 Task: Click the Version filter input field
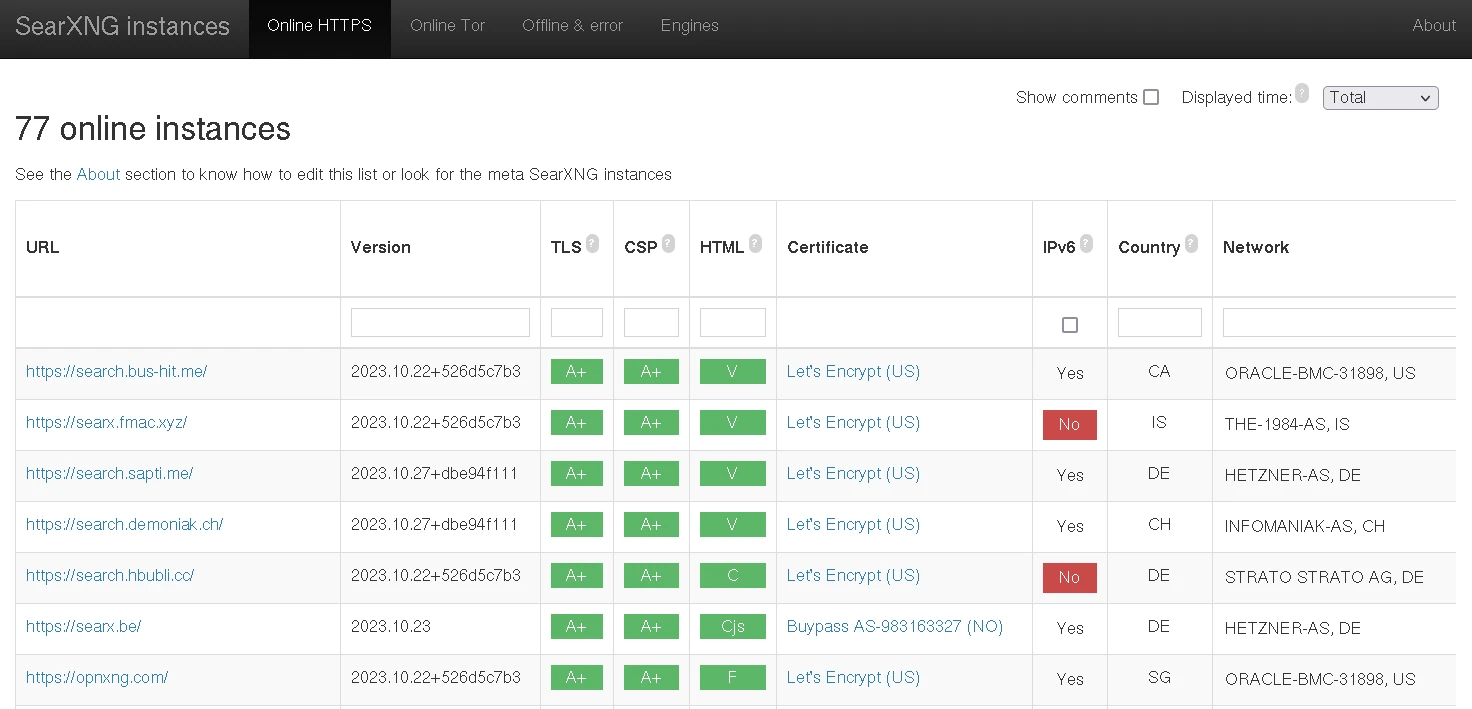(440, 323)
